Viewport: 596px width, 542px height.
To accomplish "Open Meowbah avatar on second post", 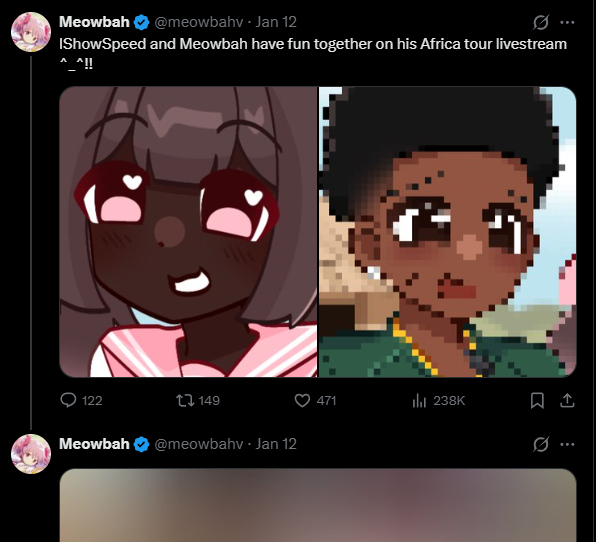I will 31,454.
